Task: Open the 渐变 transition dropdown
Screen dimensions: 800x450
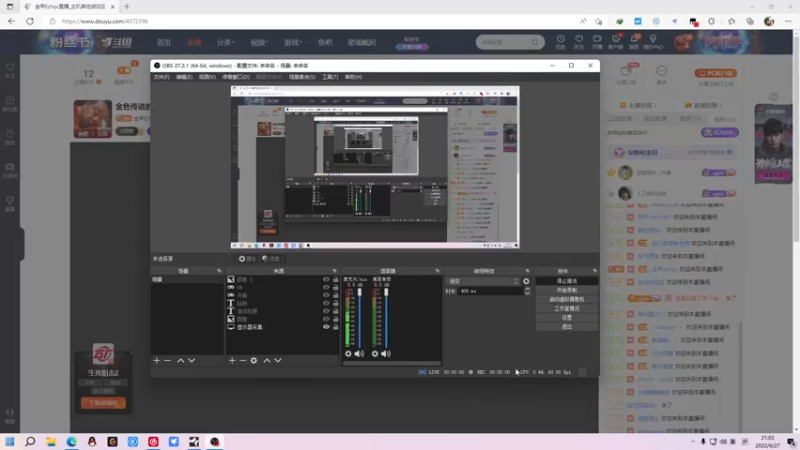Action: [483, 281]
